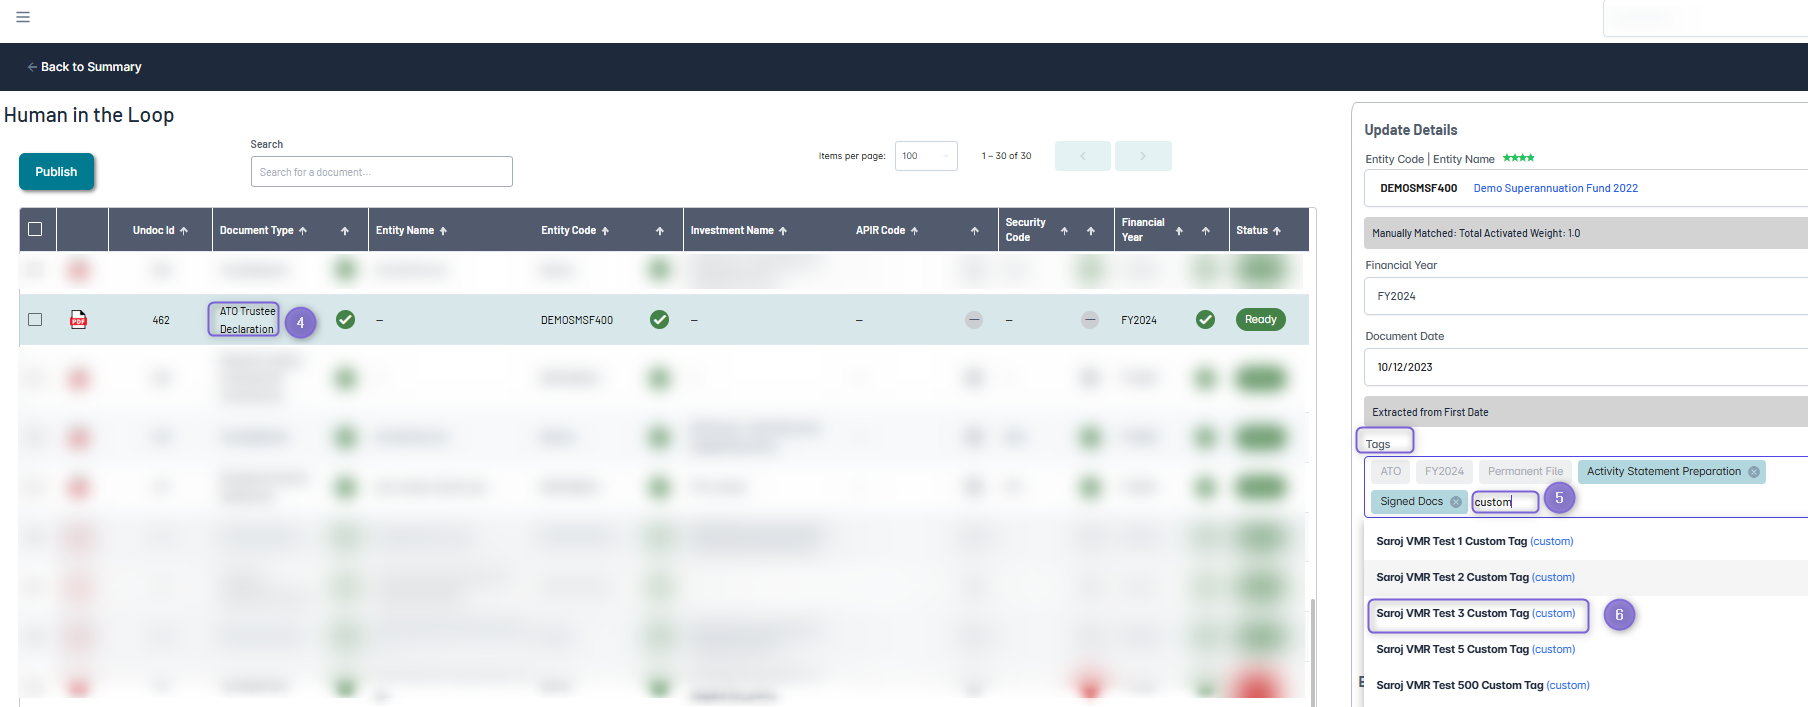This screenshot has height=707, width=1808.
Task: Go to the previous page of results
Action: [x=1082, y=156]
